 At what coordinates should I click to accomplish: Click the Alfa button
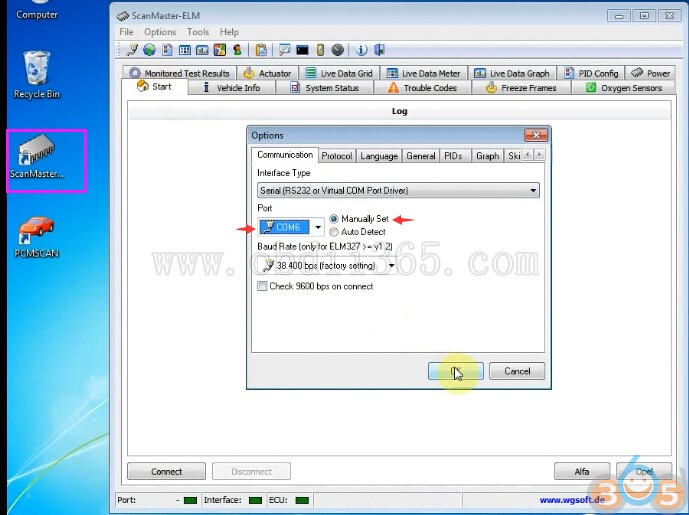(x=582, y=471)
